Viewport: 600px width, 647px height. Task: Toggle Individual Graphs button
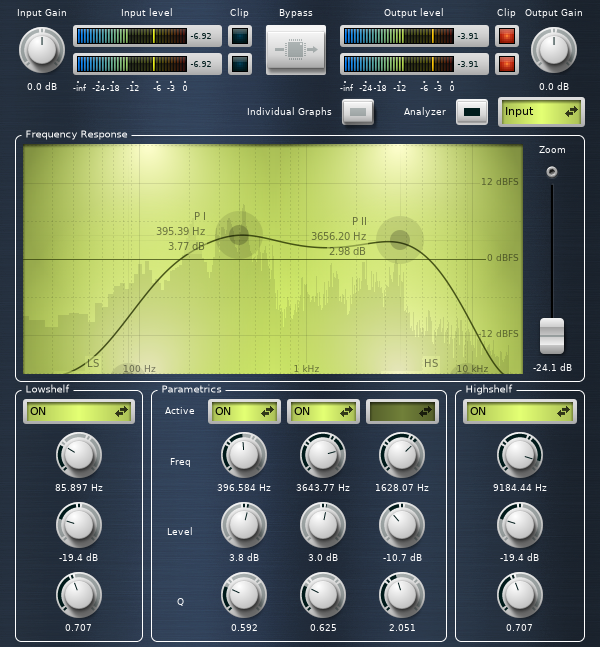pyautogui.click(x=358, y=112)
